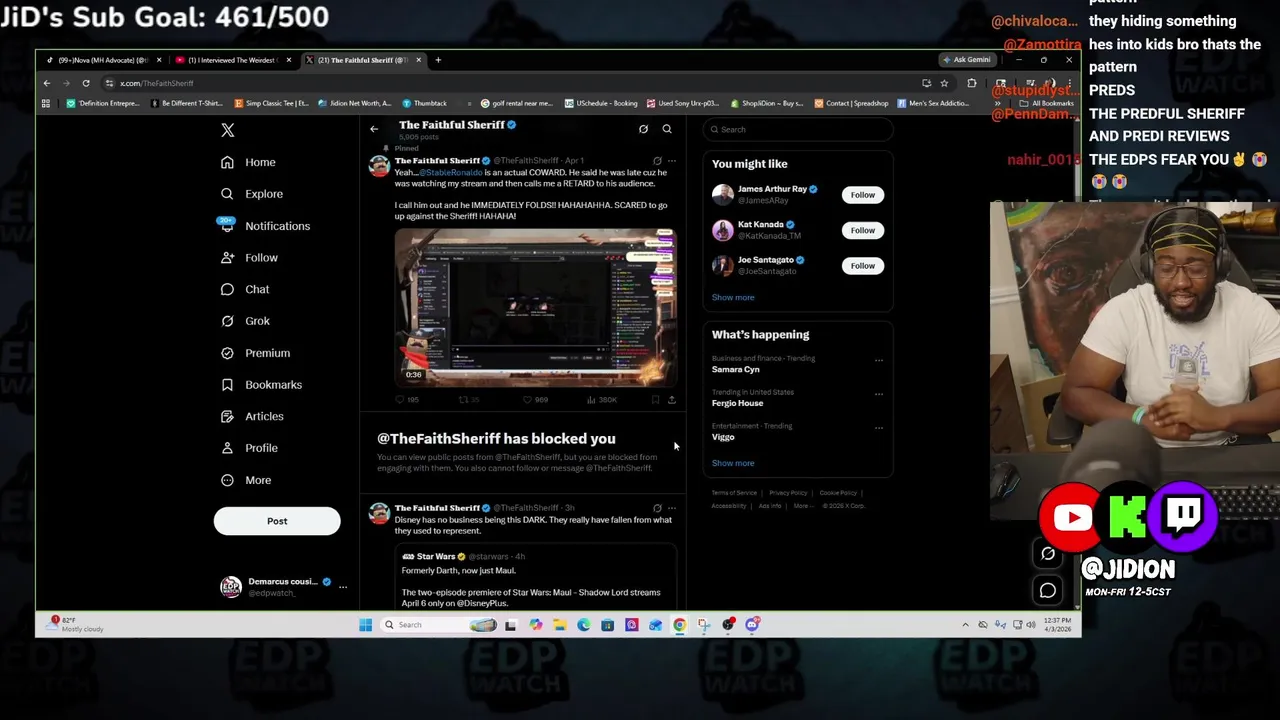The width and height of the screenshot is (1280, 720).
Task: Focus the X Search input field
Action: pos(798,129)
